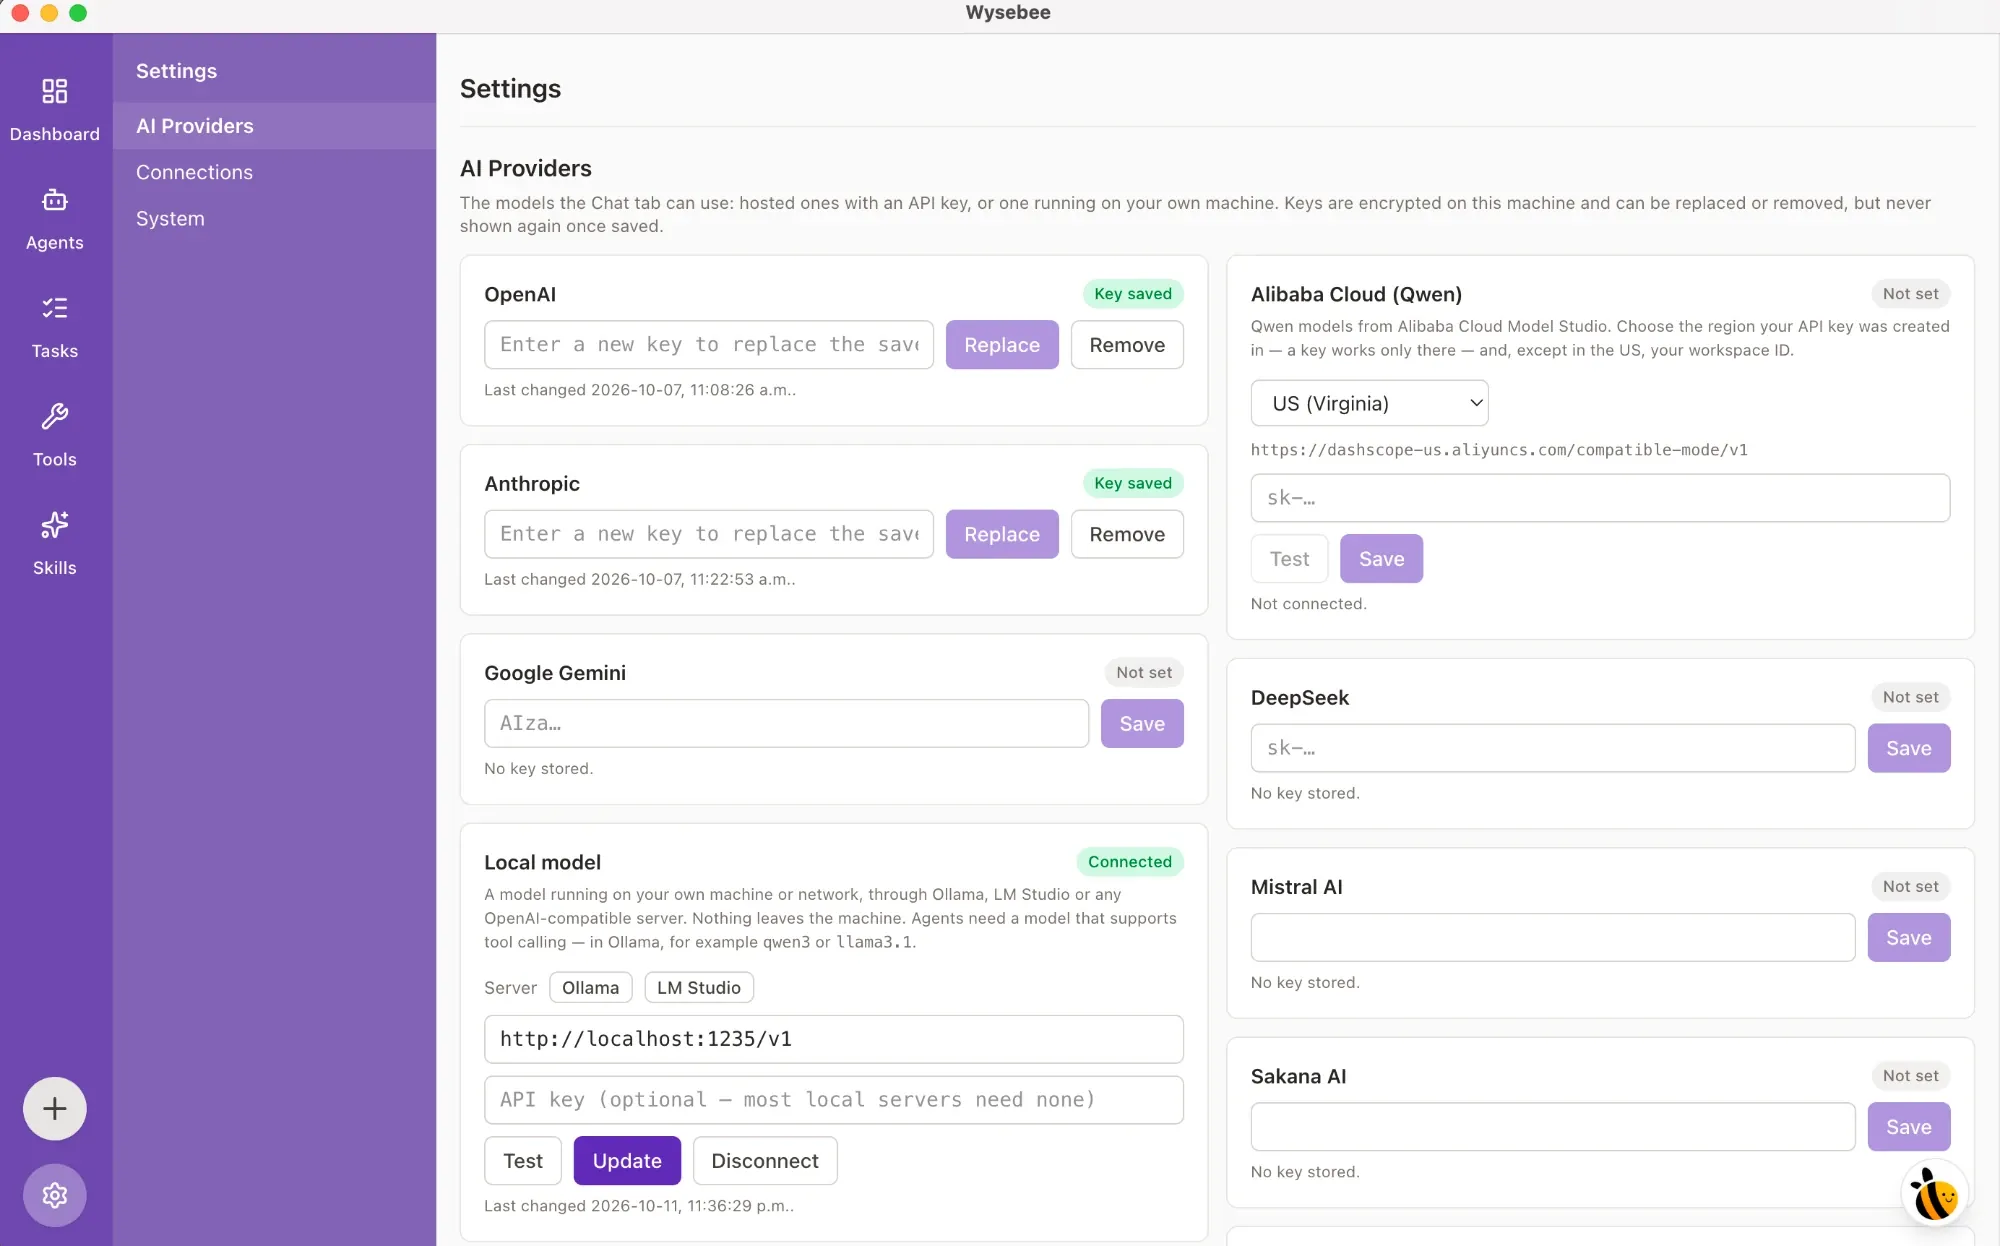2000x1246 pixels.
Task: Click the dashscope-us endpoint URL text
Action: tap(1499, 450)
